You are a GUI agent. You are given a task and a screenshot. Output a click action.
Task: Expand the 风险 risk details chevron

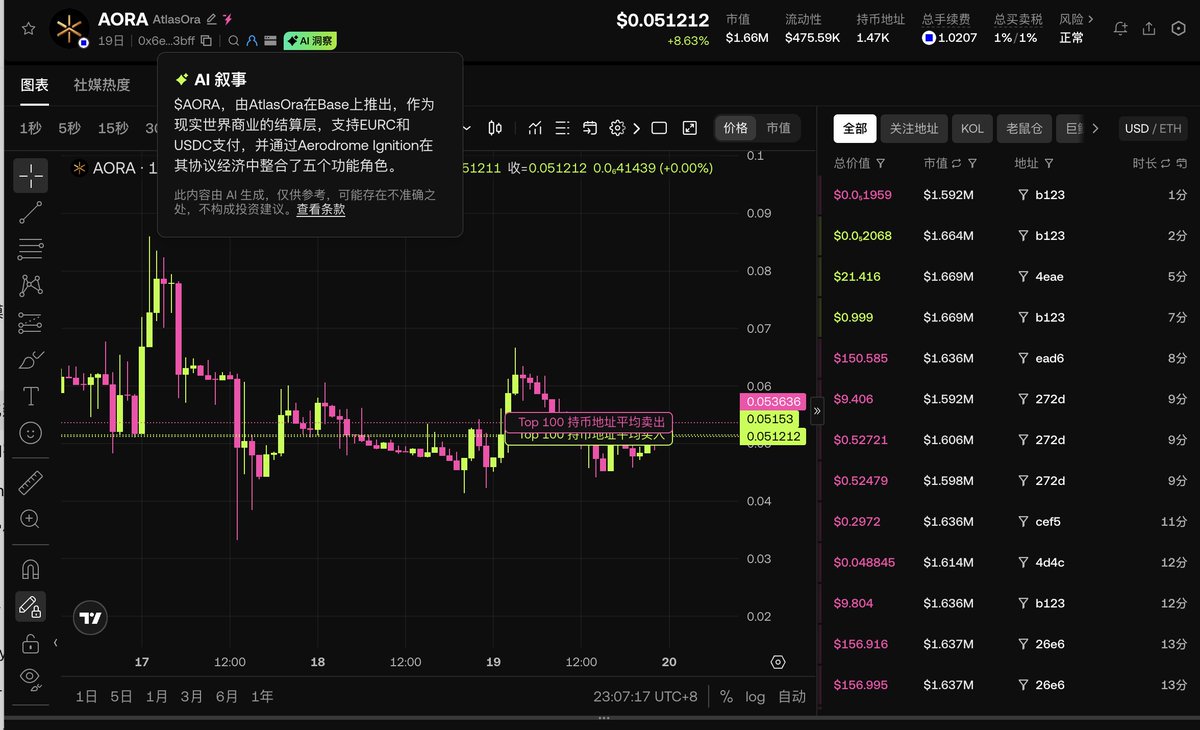coord(1090,19)
